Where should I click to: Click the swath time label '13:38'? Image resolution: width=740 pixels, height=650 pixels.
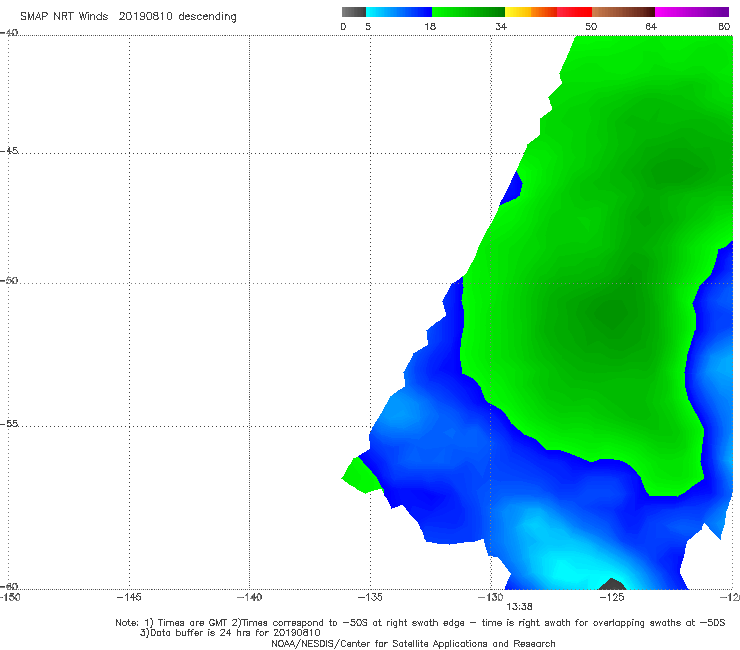pyautogui.click(x=519, y=607)
